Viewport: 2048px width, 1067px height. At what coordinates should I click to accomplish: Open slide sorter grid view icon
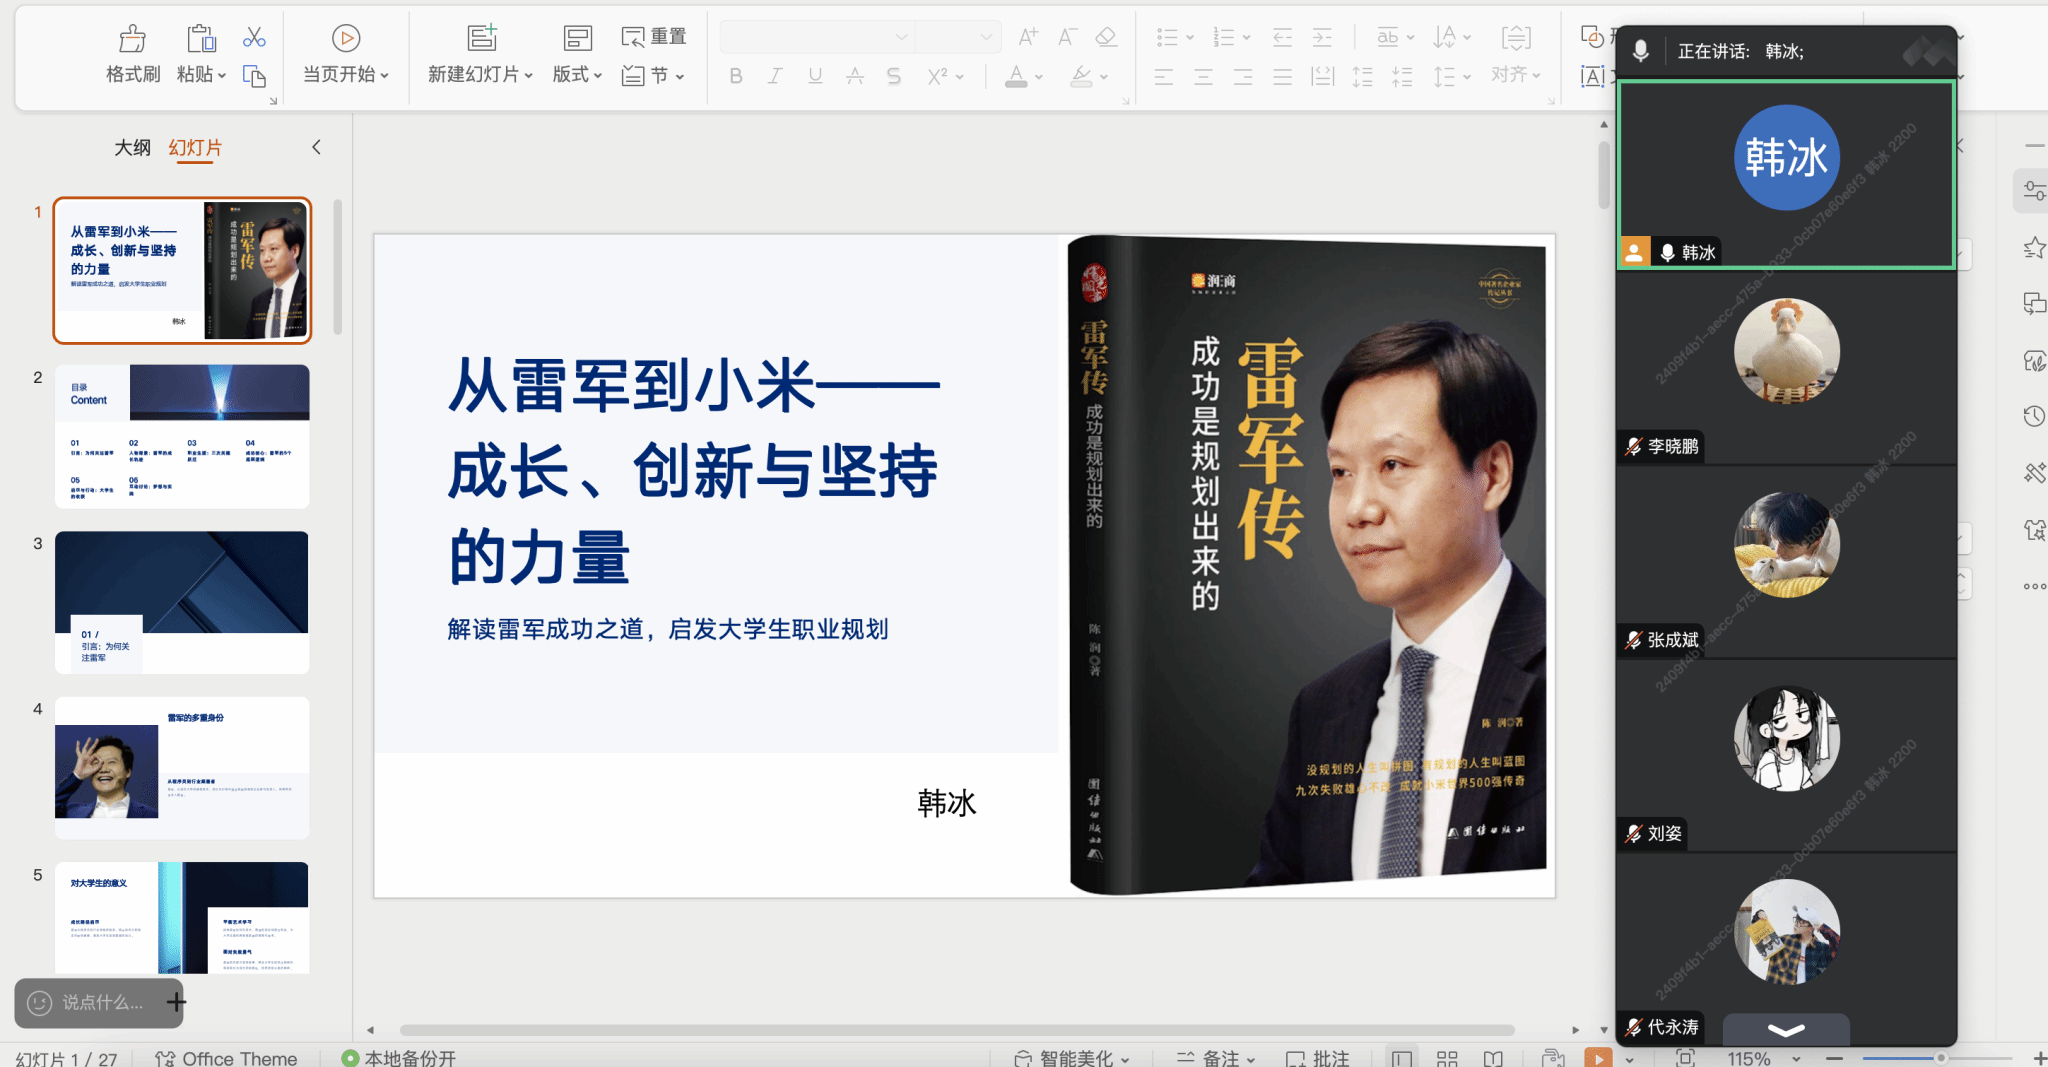[1446, 1058]
